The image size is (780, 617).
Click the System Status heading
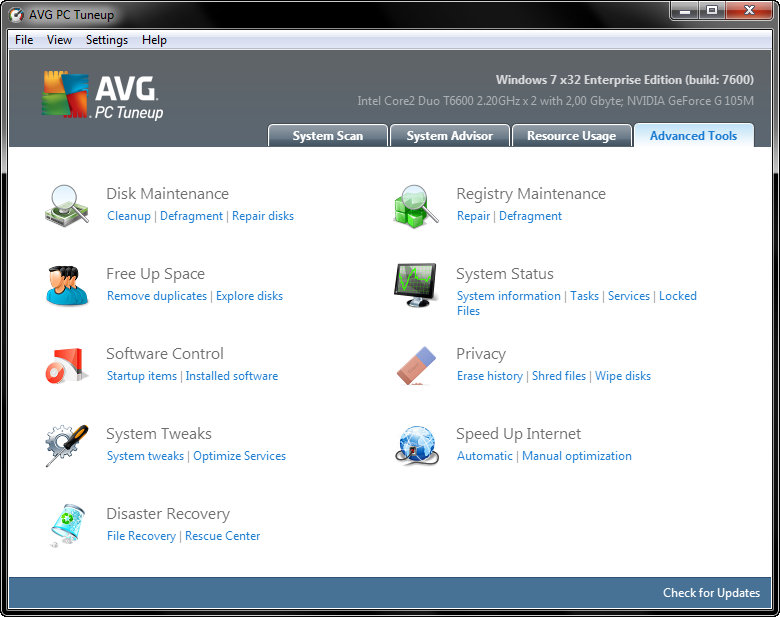(505, 274)
